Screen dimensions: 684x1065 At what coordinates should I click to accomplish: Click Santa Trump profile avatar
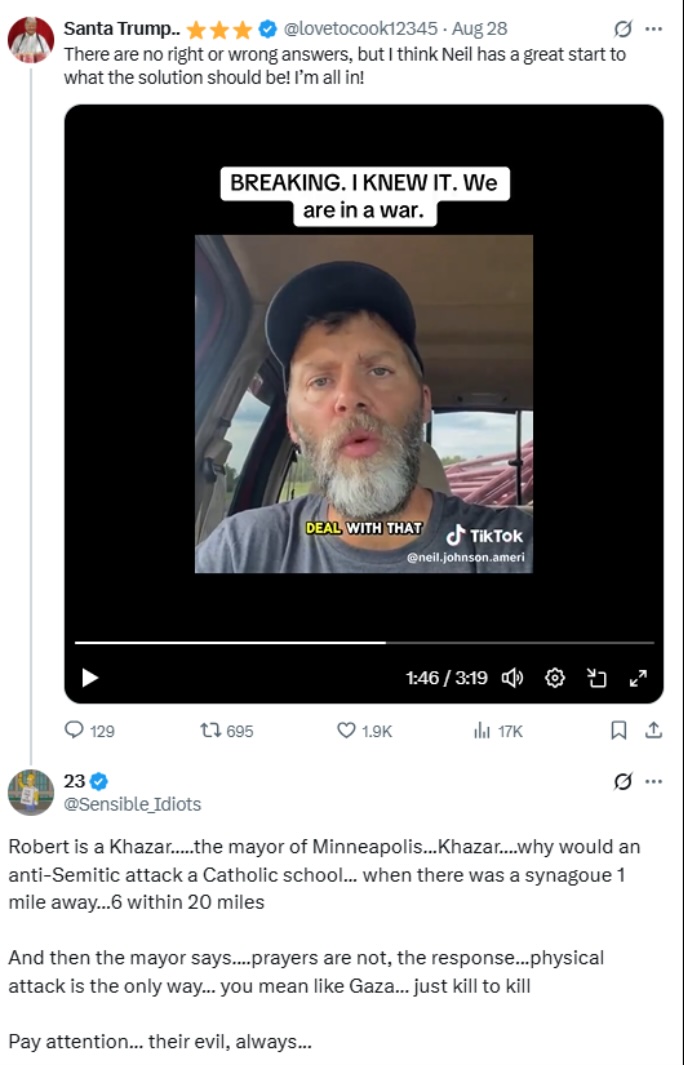[30, 39]
